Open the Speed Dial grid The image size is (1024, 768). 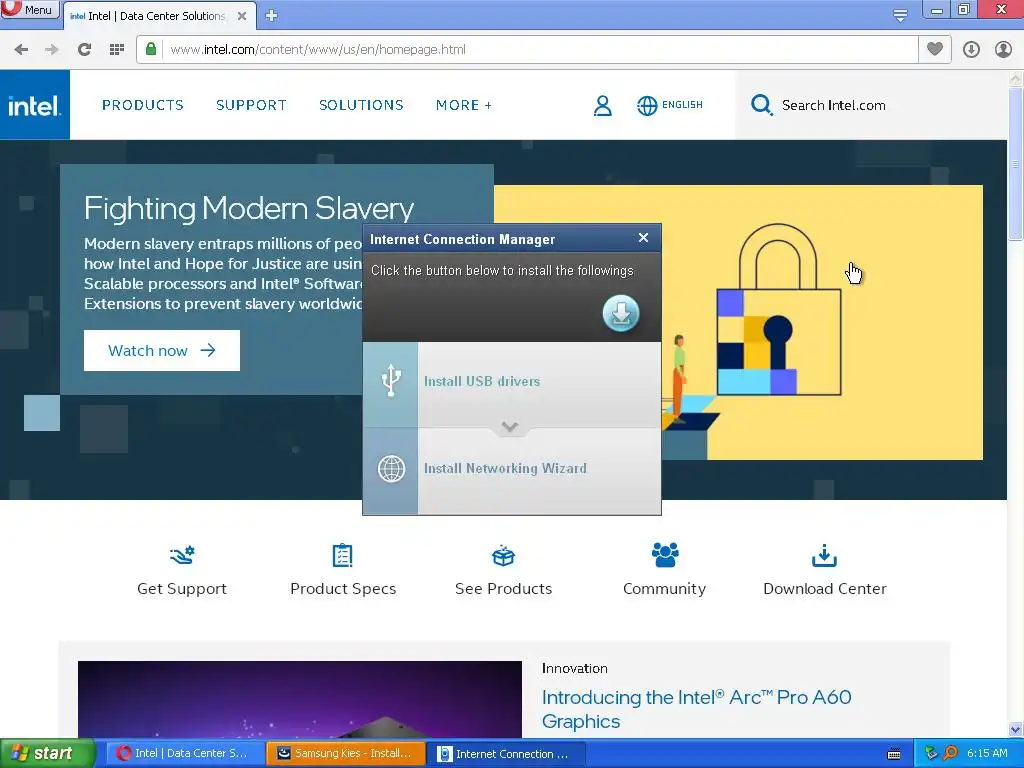click(x=116, y=50)
